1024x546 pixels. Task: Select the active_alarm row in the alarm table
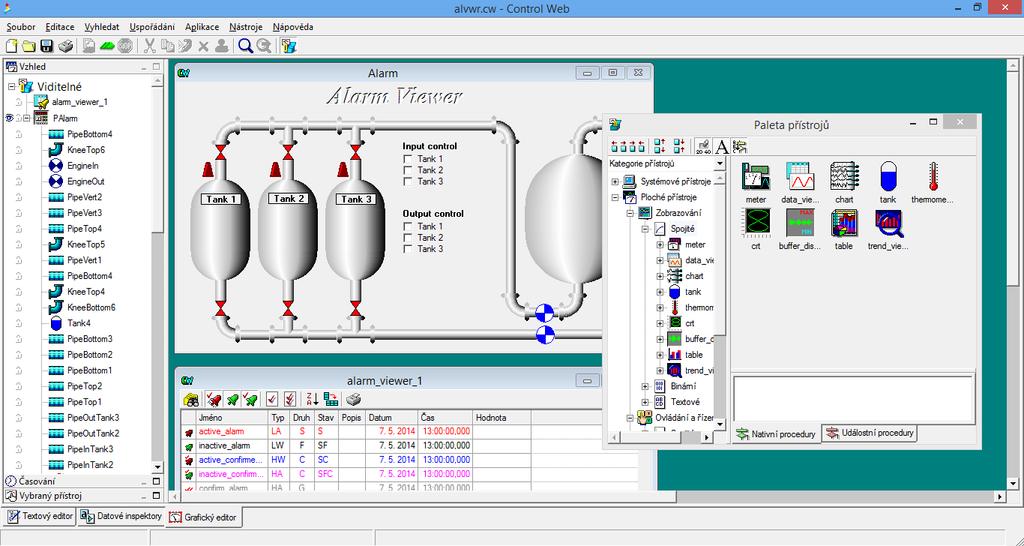point(409,432)
